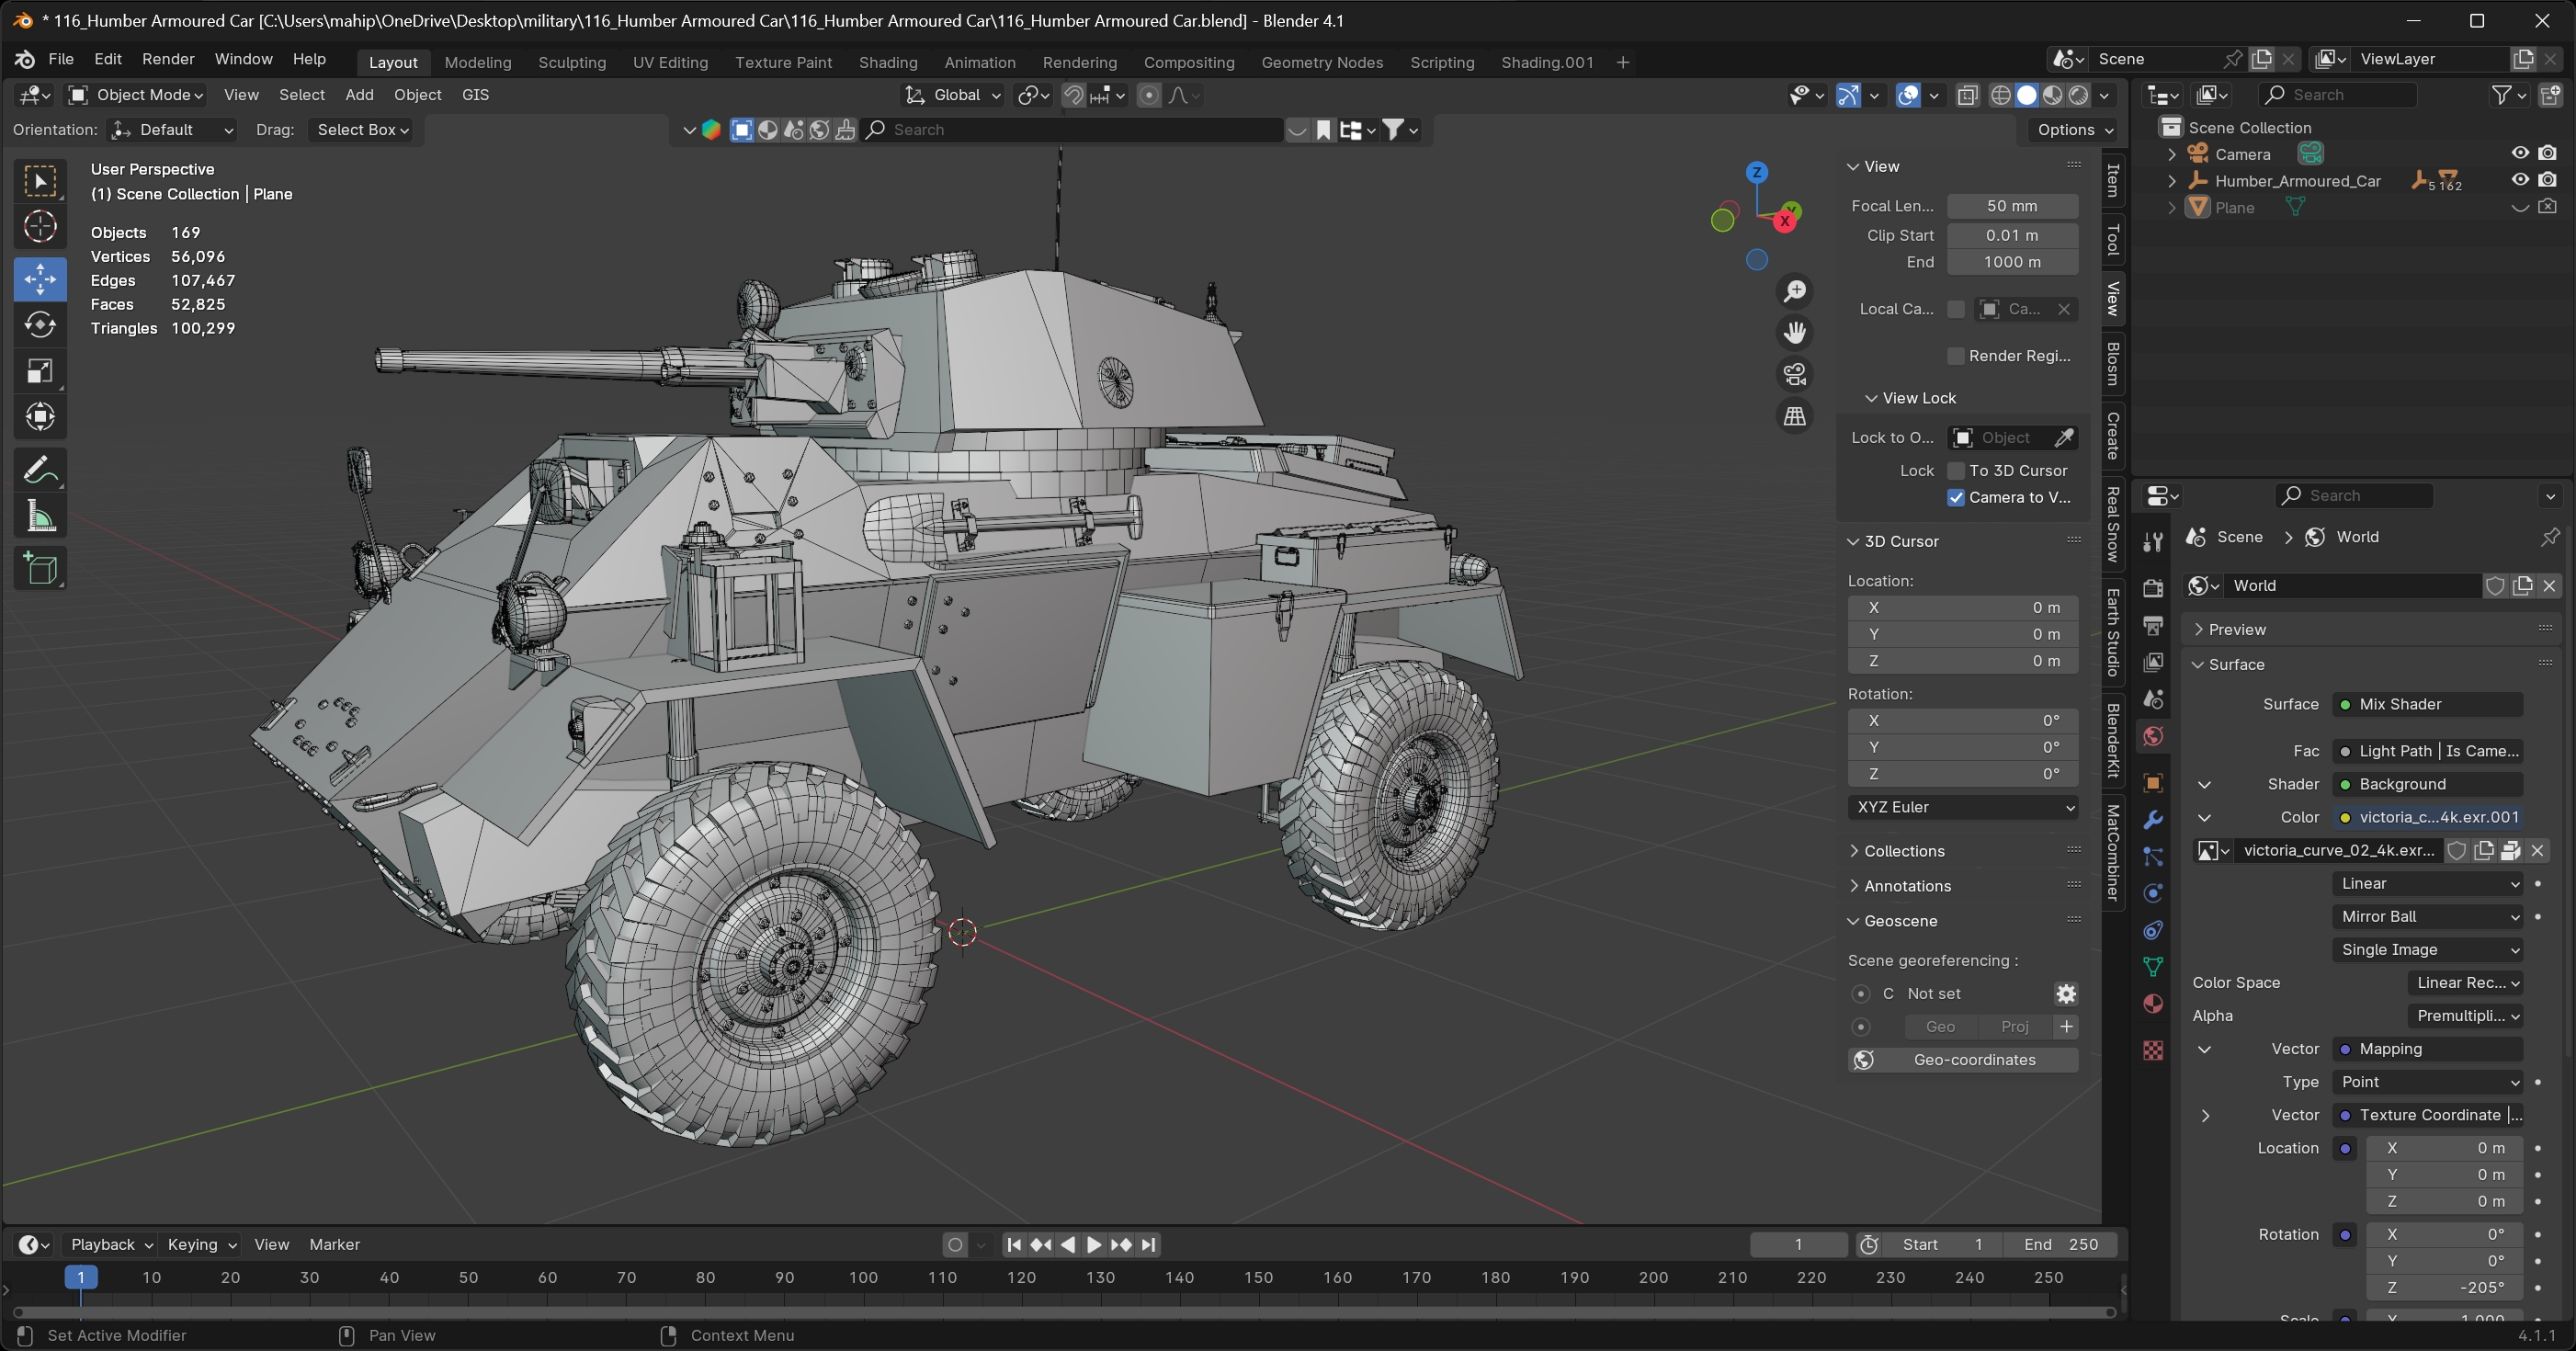
Task: Switch viewport to Material Preview shading
Action: (2052, 95)
